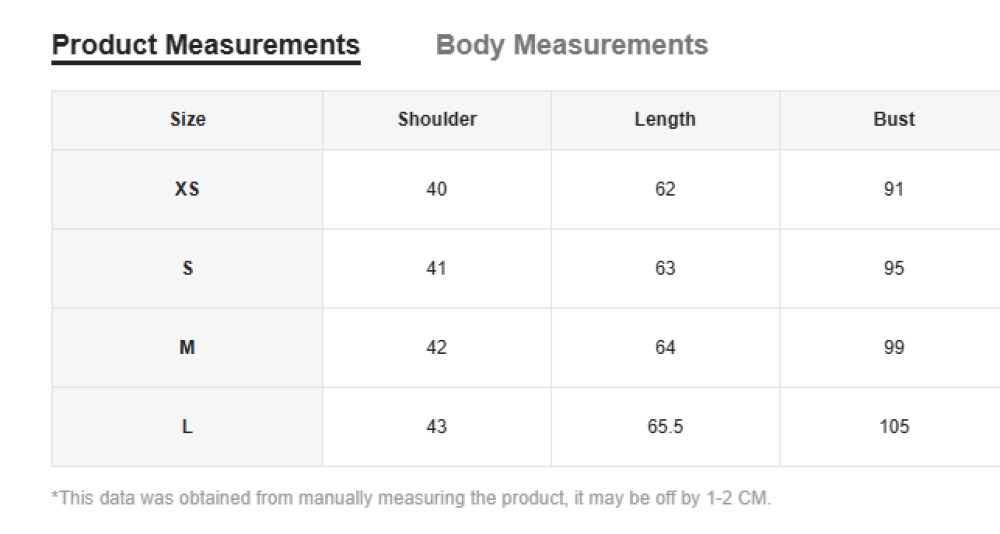
Task: Click the M shoulder value 42
Action: point(437,347)
